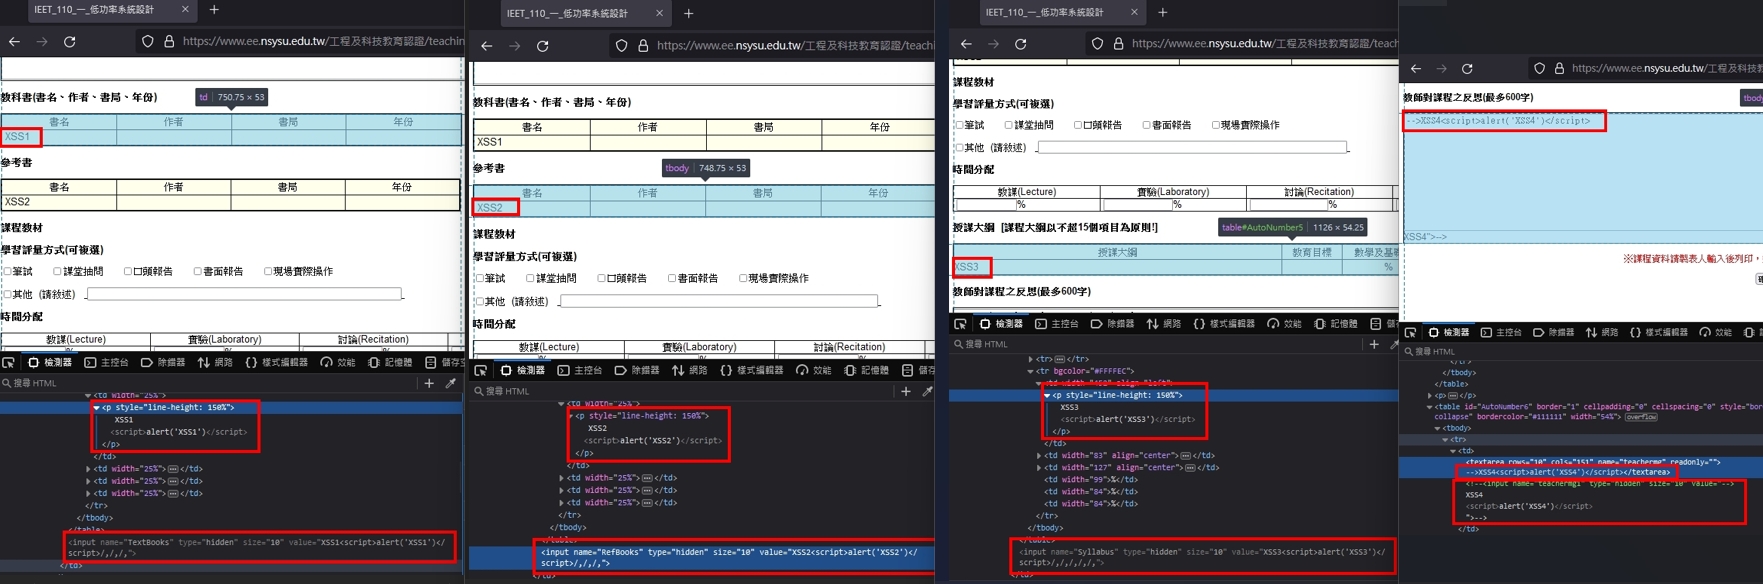Check 課堂抽問 in the XSS1 window
This screenshot has width=1763, height=584.
pyautogui.click(x=57, y=271)
